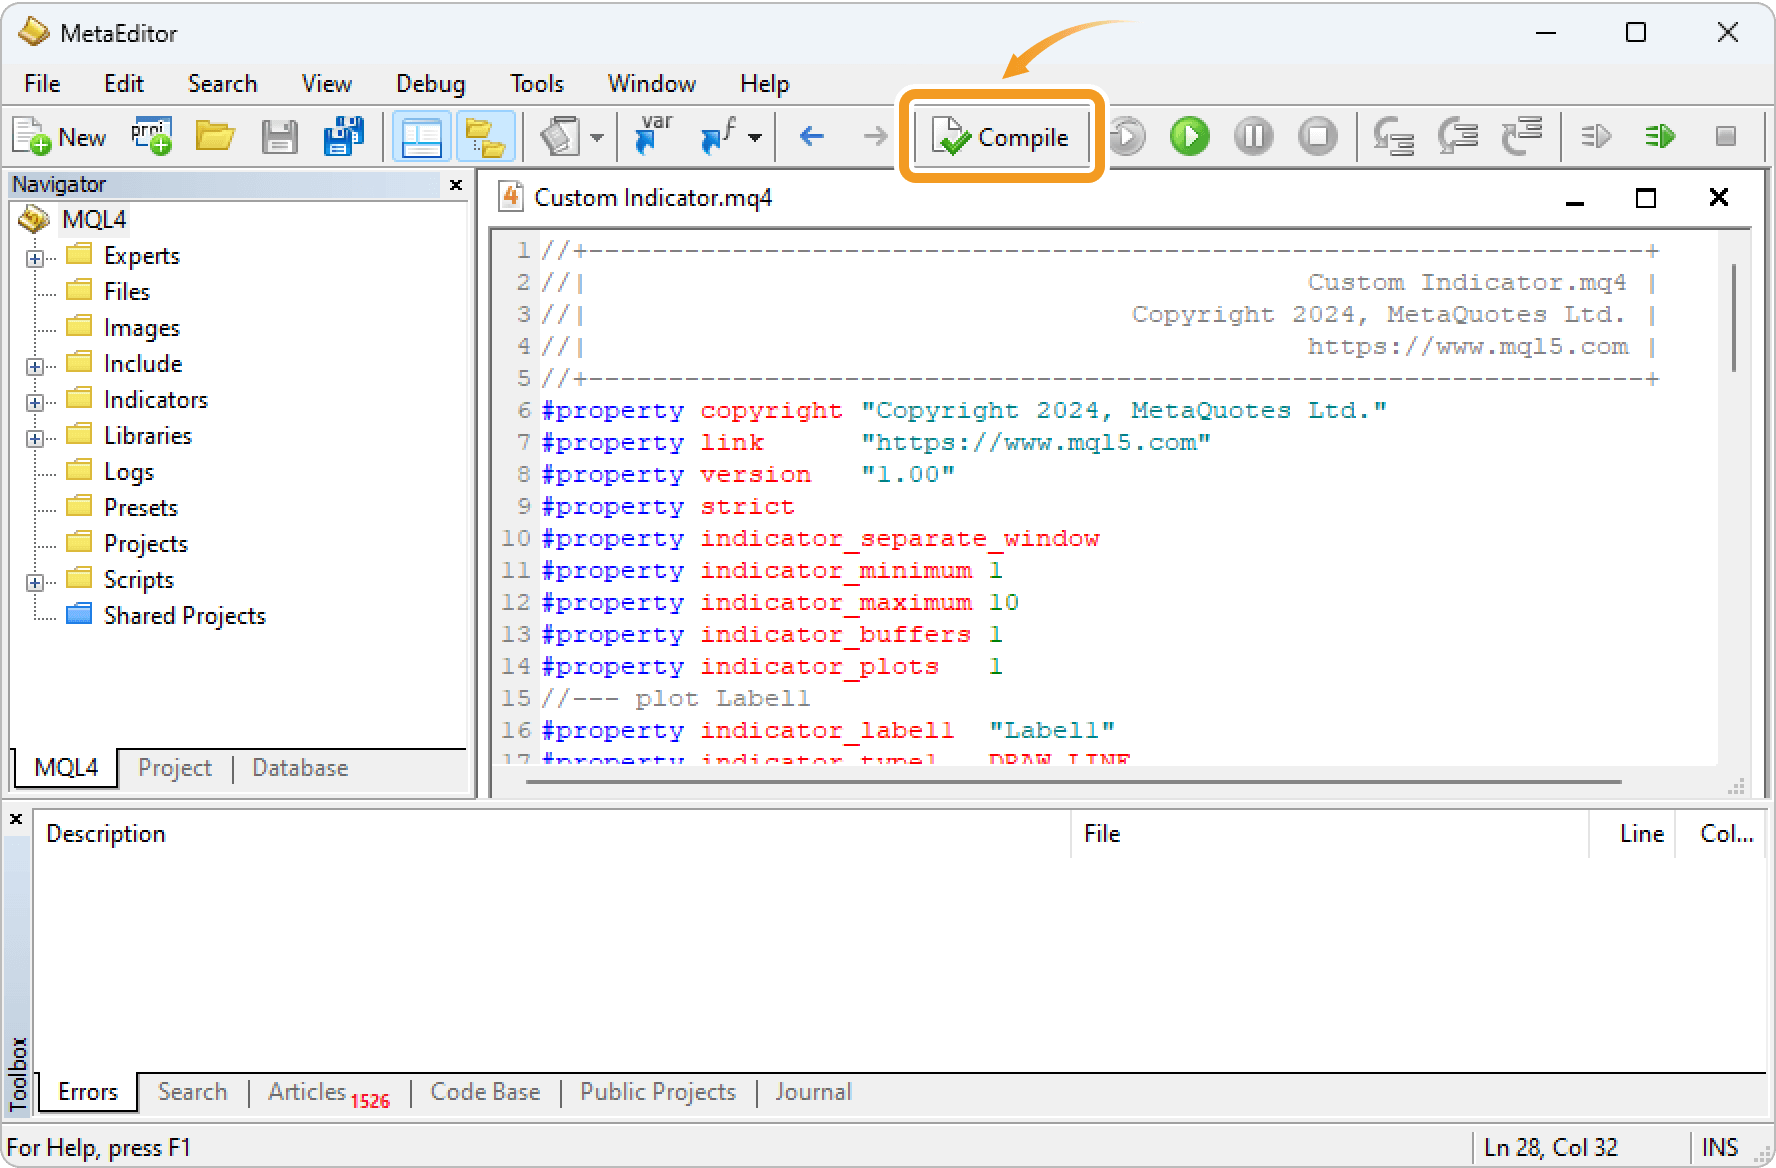The height and width of the screenshot is (1168, 1776).
Task: Switch to the Project tab in Navigator
Action: 175,768
